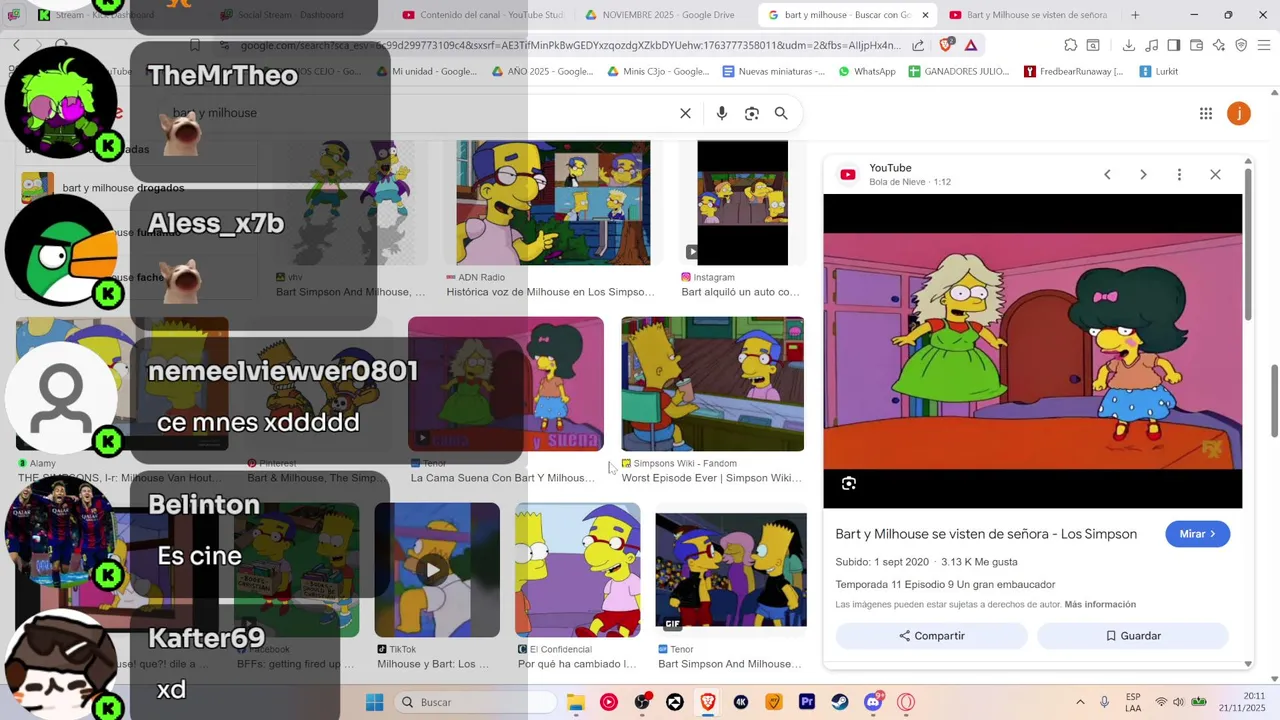Viewport: 1280px width, 720px height.
Task: Open the WhatsApp bookmark
Action: pos(867,72)
